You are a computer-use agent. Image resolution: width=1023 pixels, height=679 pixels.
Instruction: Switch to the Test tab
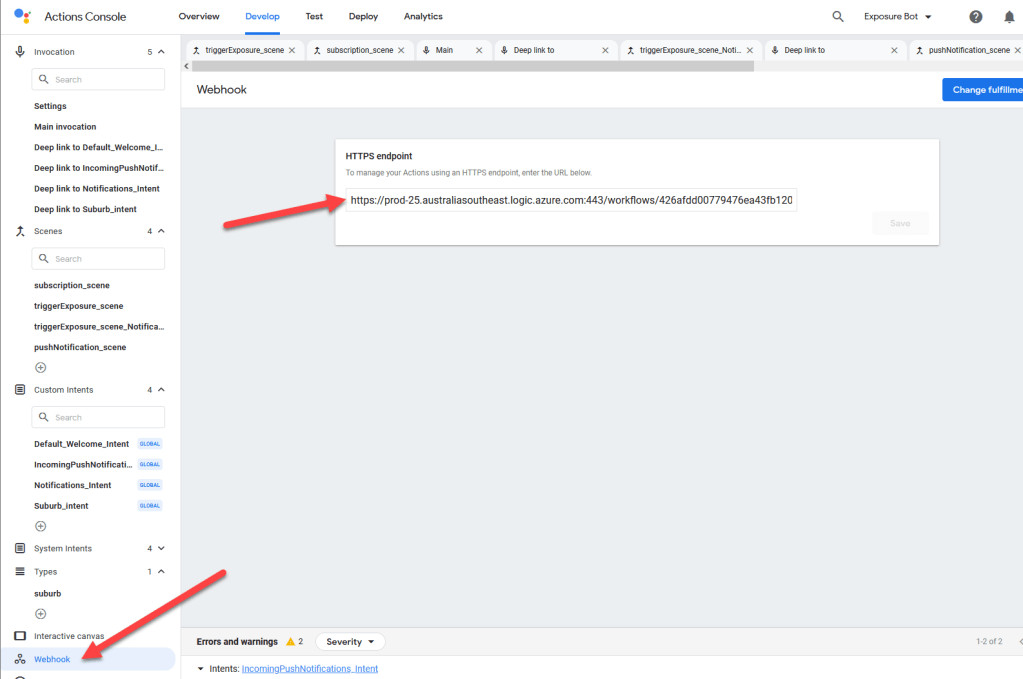313,16
